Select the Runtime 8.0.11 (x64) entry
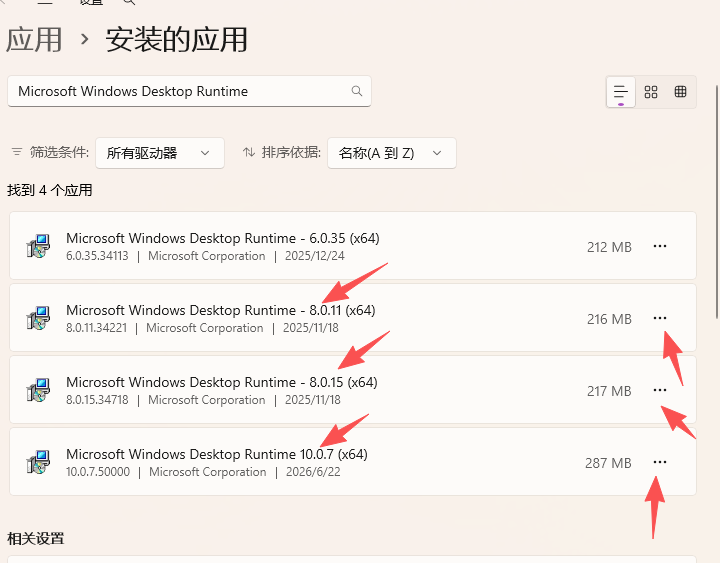720x563 pixels. (353, 318)
